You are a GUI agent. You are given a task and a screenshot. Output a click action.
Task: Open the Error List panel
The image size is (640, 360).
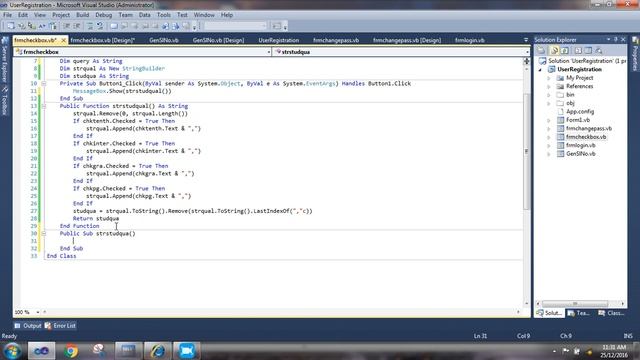click(60, 326)
